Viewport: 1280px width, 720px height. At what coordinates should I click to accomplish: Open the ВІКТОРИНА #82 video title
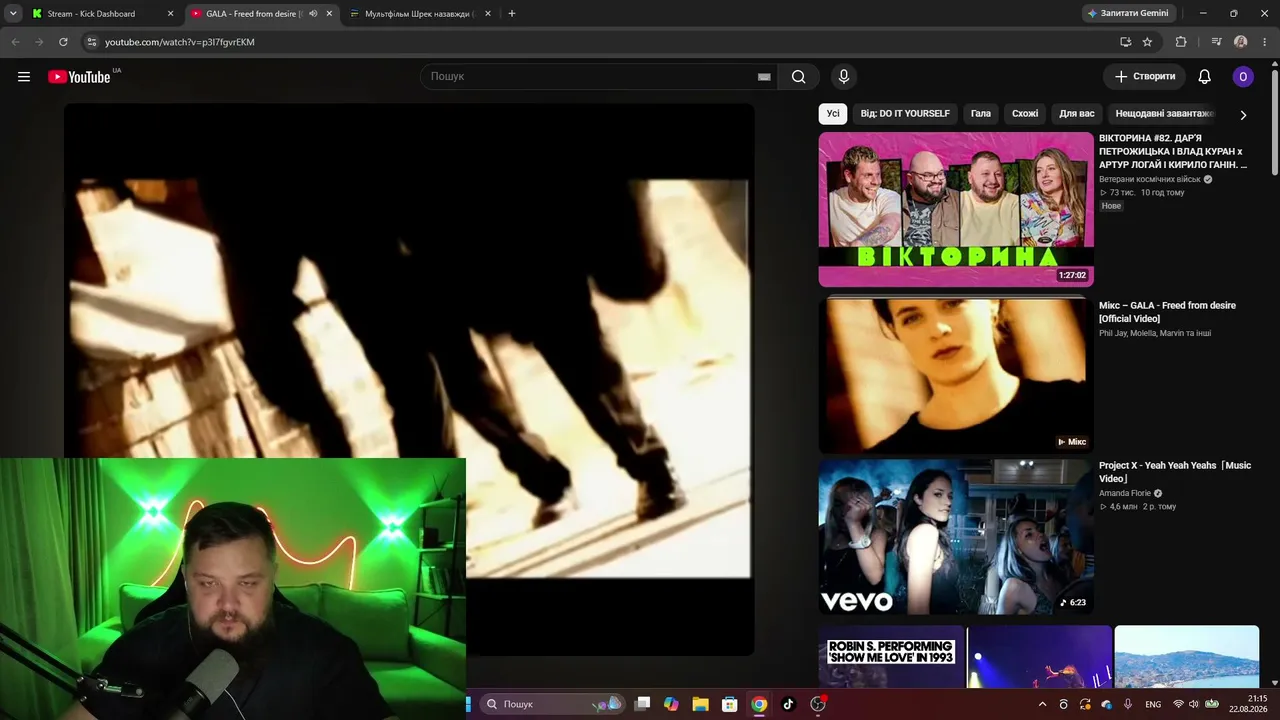[x=1173, y=151]
